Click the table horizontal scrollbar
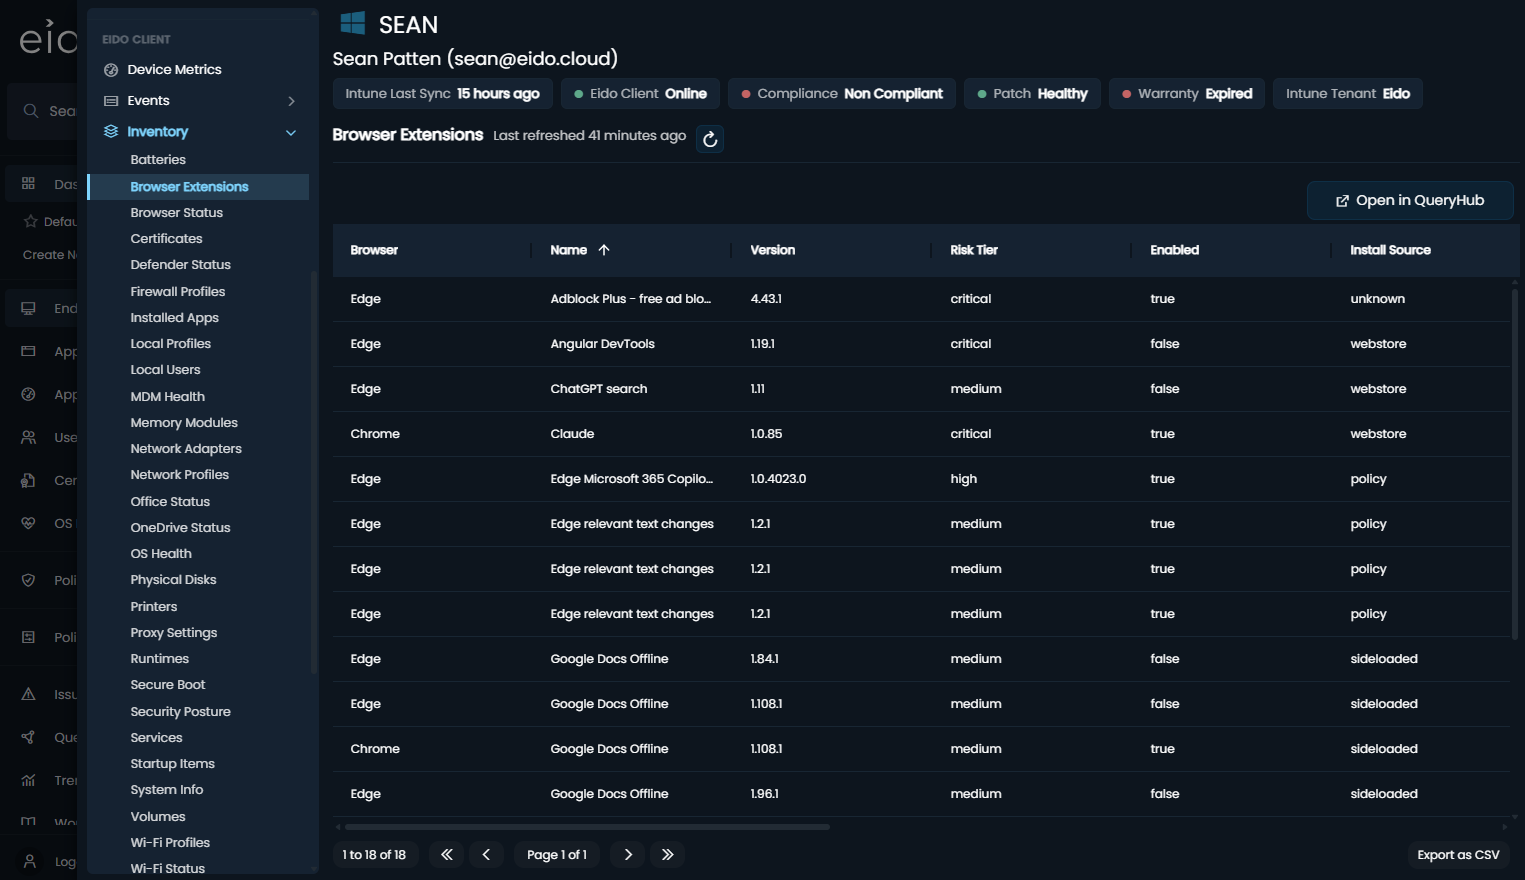 click(x=588, y=827)
